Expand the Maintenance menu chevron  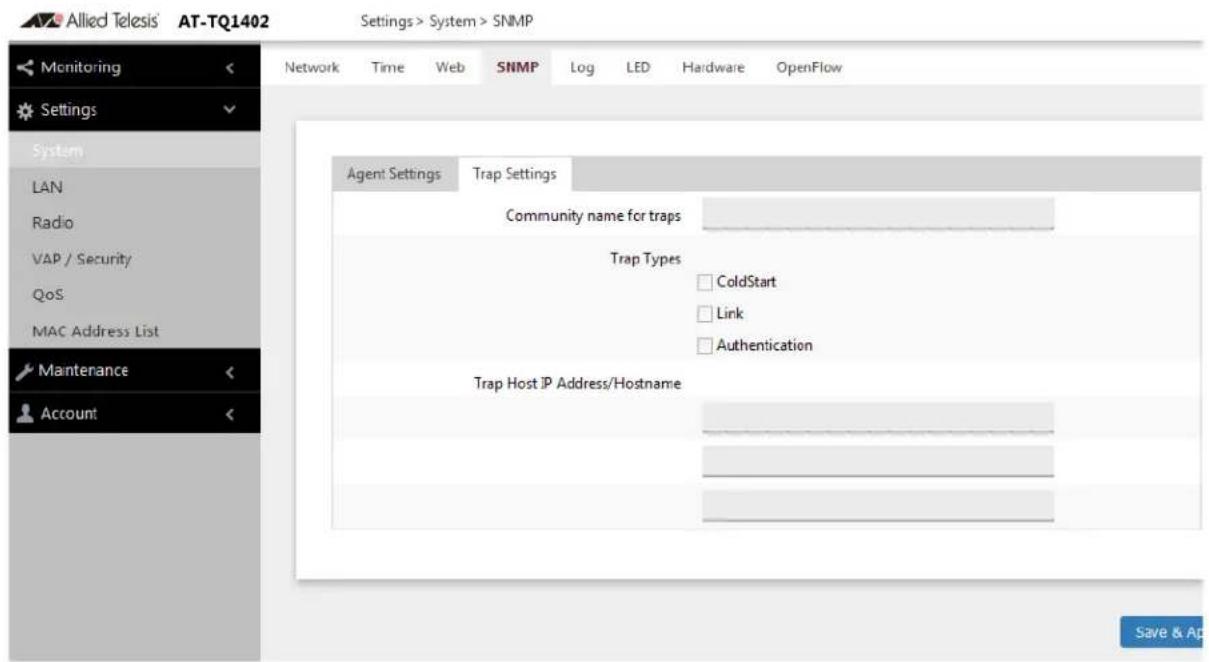point(230,372)
